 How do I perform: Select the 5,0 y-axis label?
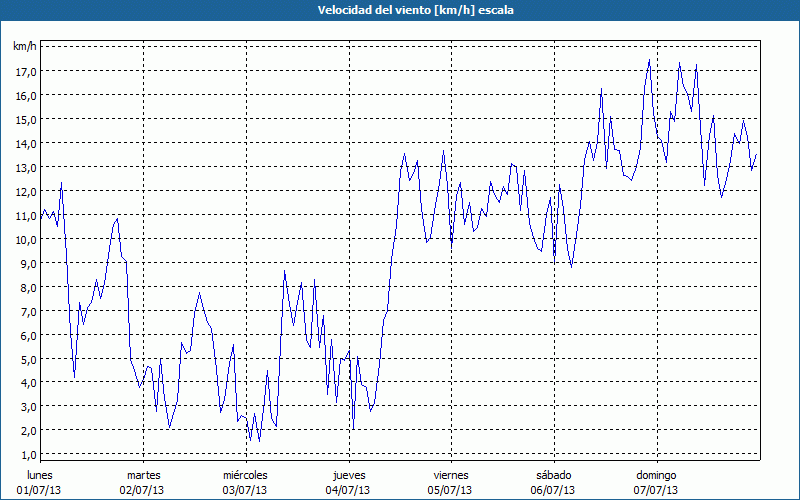pyautogui.click(x=27, y=359)
